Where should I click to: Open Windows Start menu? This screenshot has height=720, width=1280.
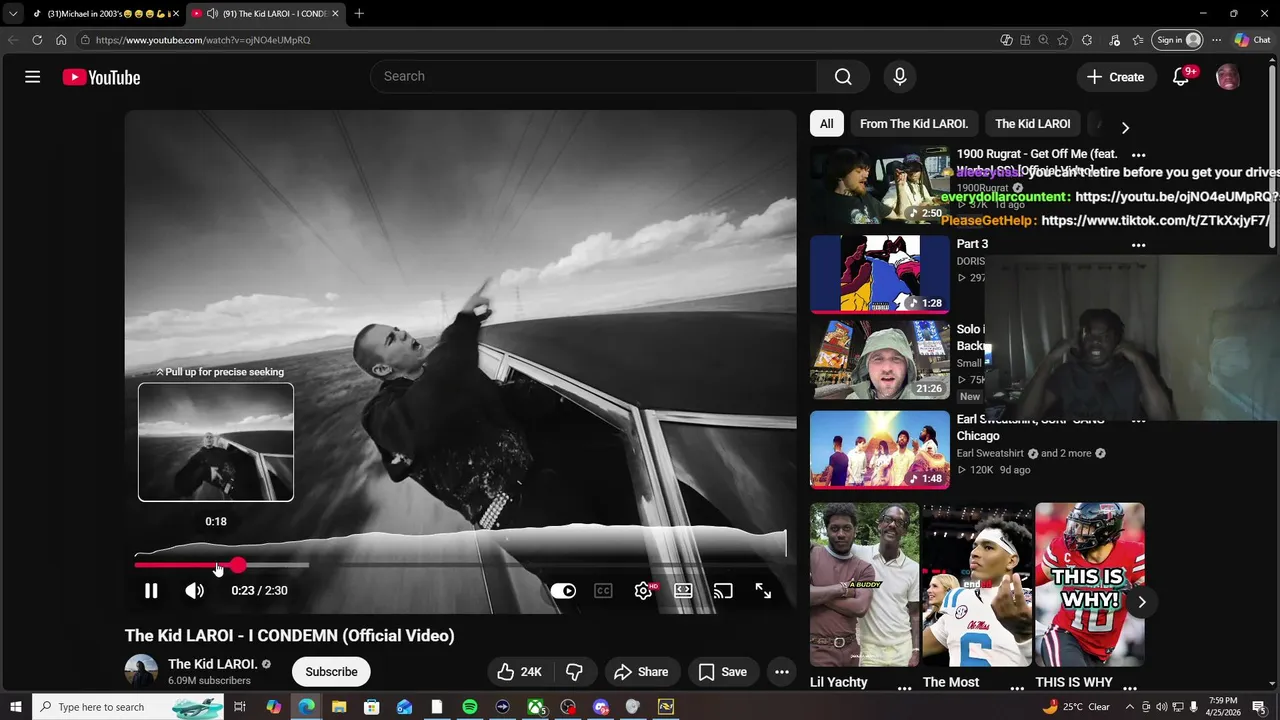(x=15, y=707)
